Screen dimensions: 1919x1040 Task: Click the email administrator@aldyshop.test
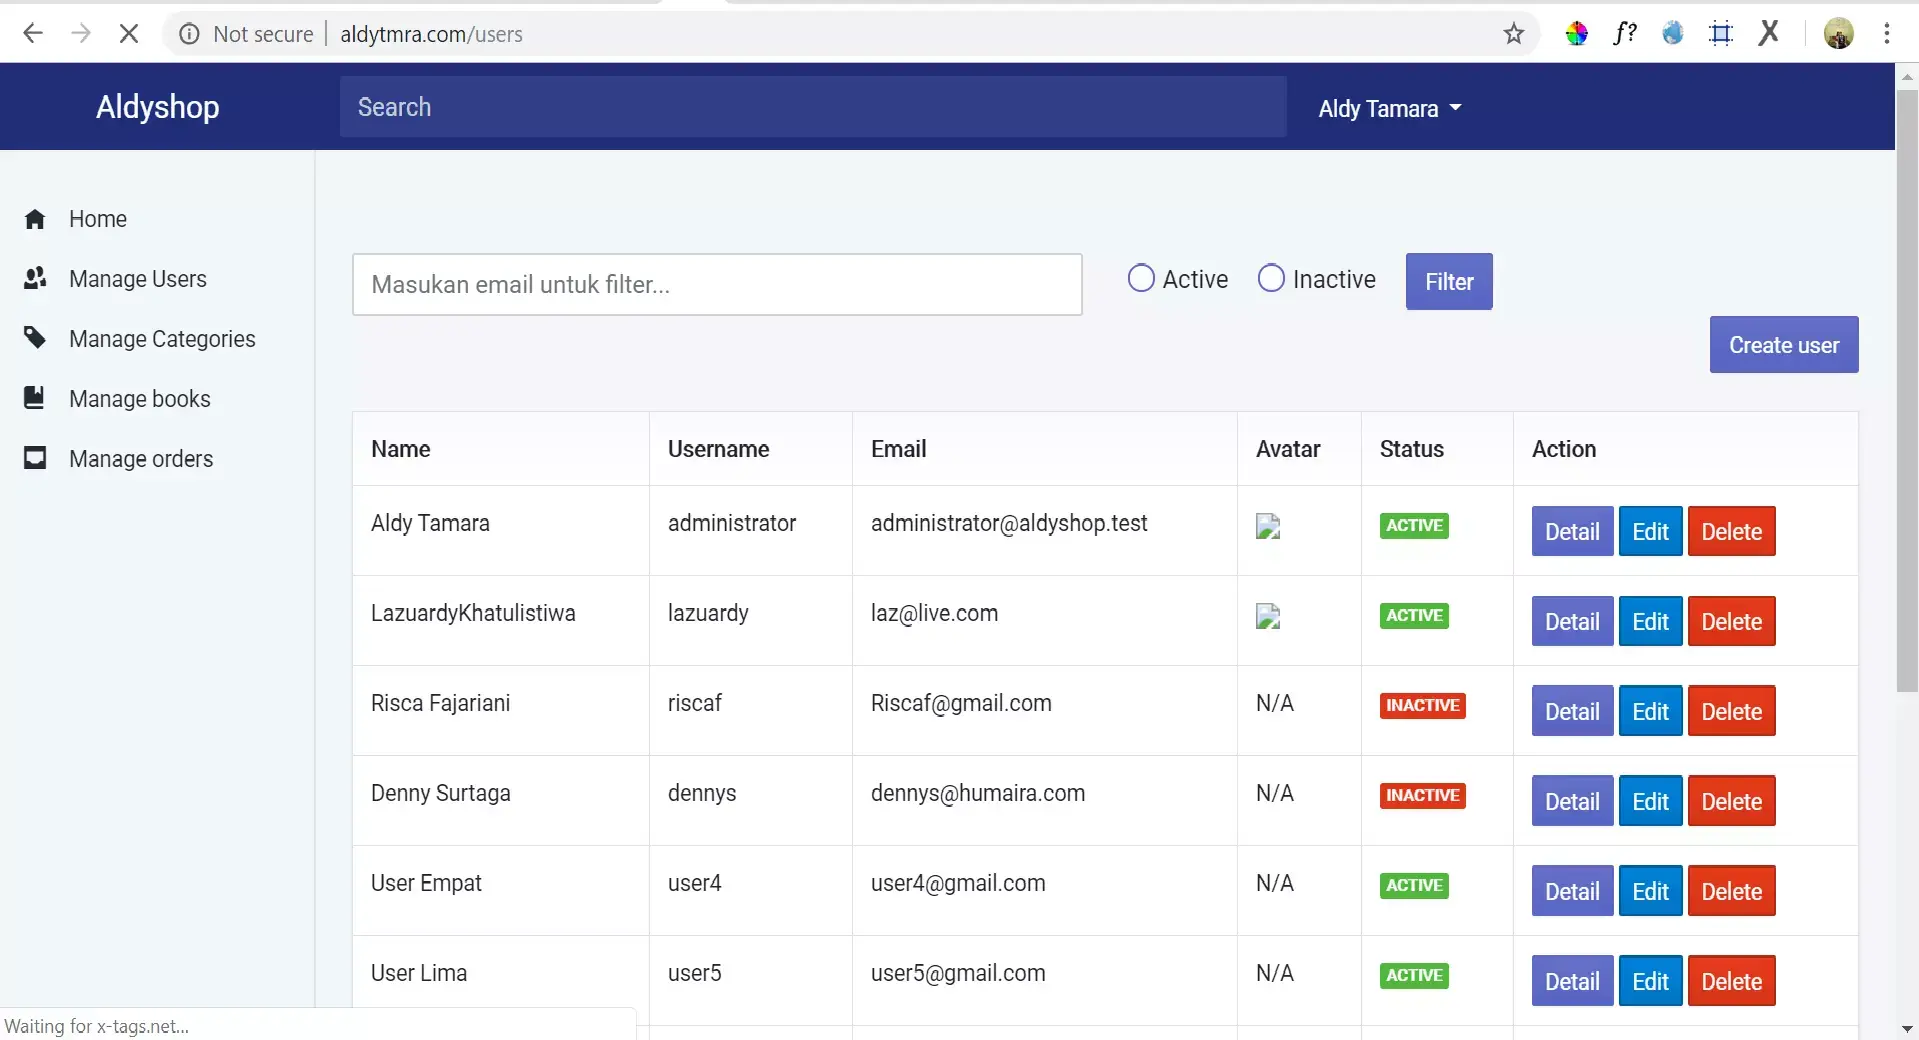point(1009,523)
